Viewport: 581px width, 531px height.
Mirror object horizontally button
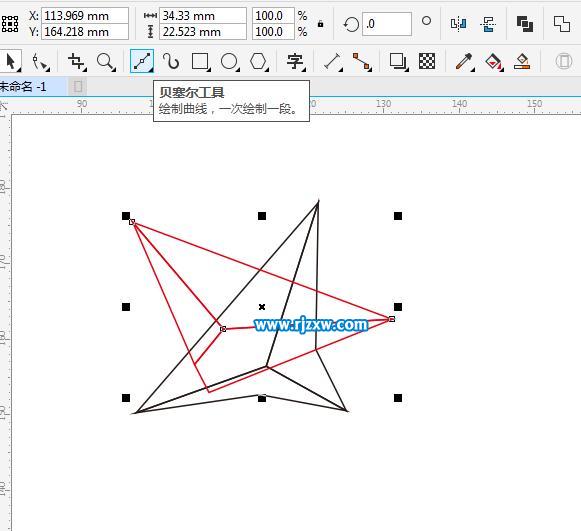(458, 24)
